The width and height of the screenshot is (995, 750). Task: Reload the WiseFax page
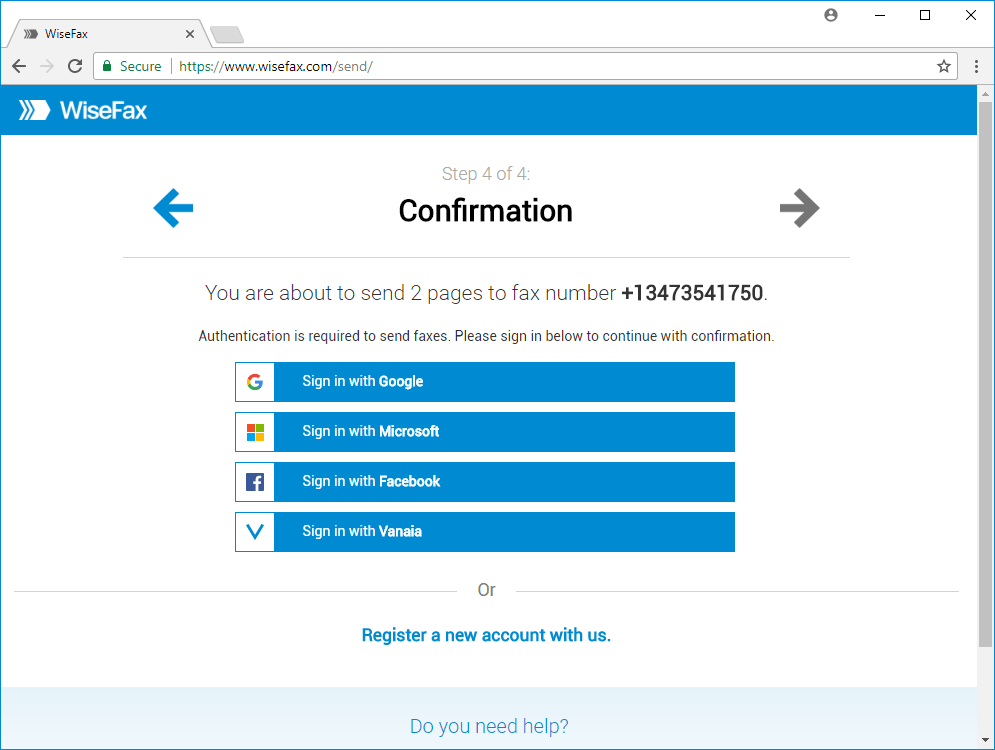click(75, 66)
